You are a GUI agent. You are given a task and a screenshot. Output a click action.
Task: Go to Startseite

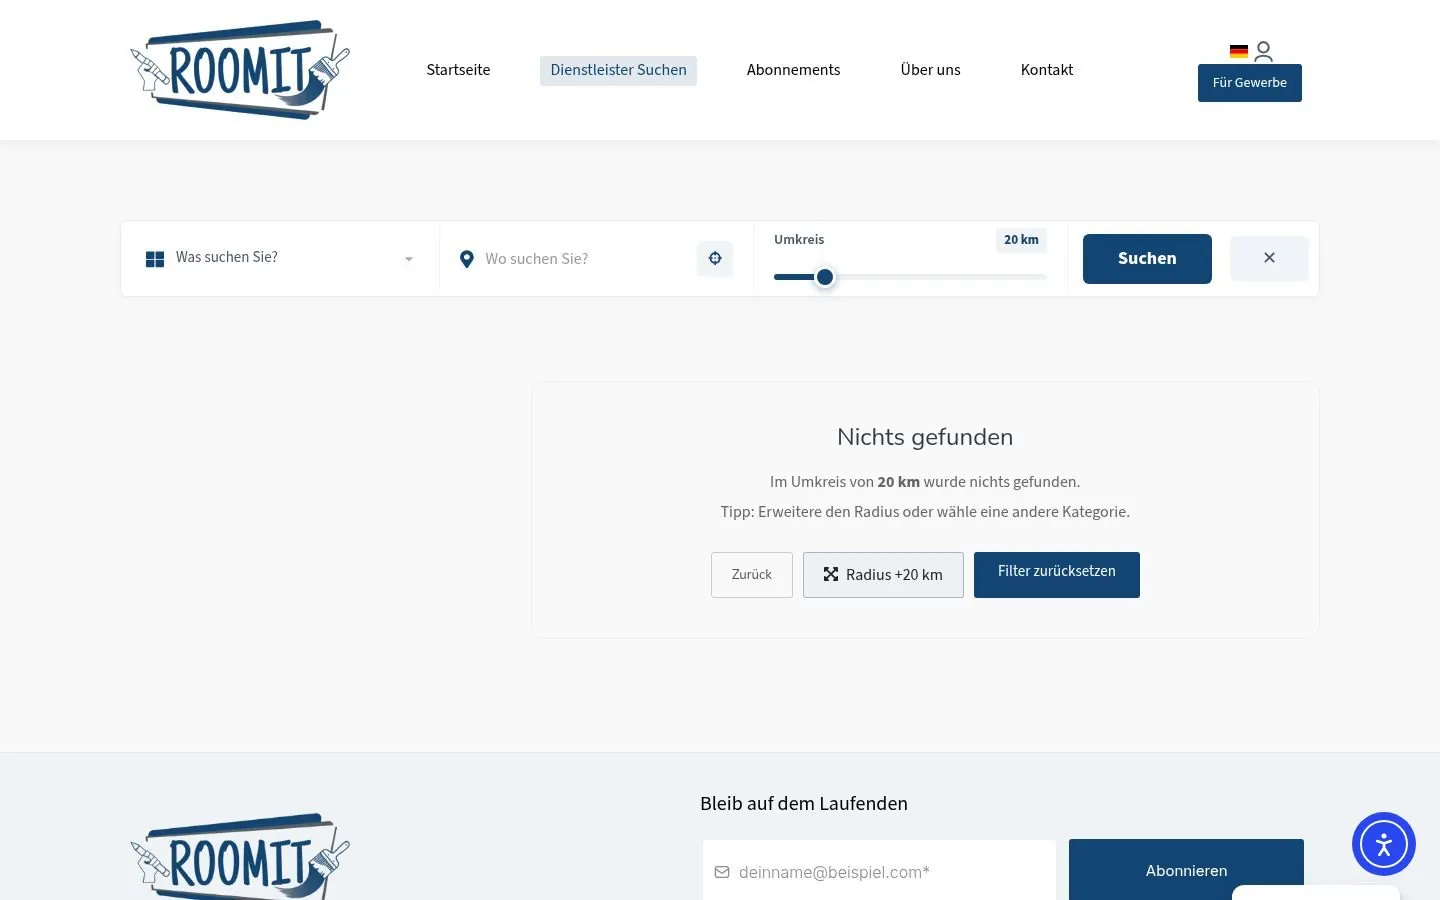tap(458, 70)
